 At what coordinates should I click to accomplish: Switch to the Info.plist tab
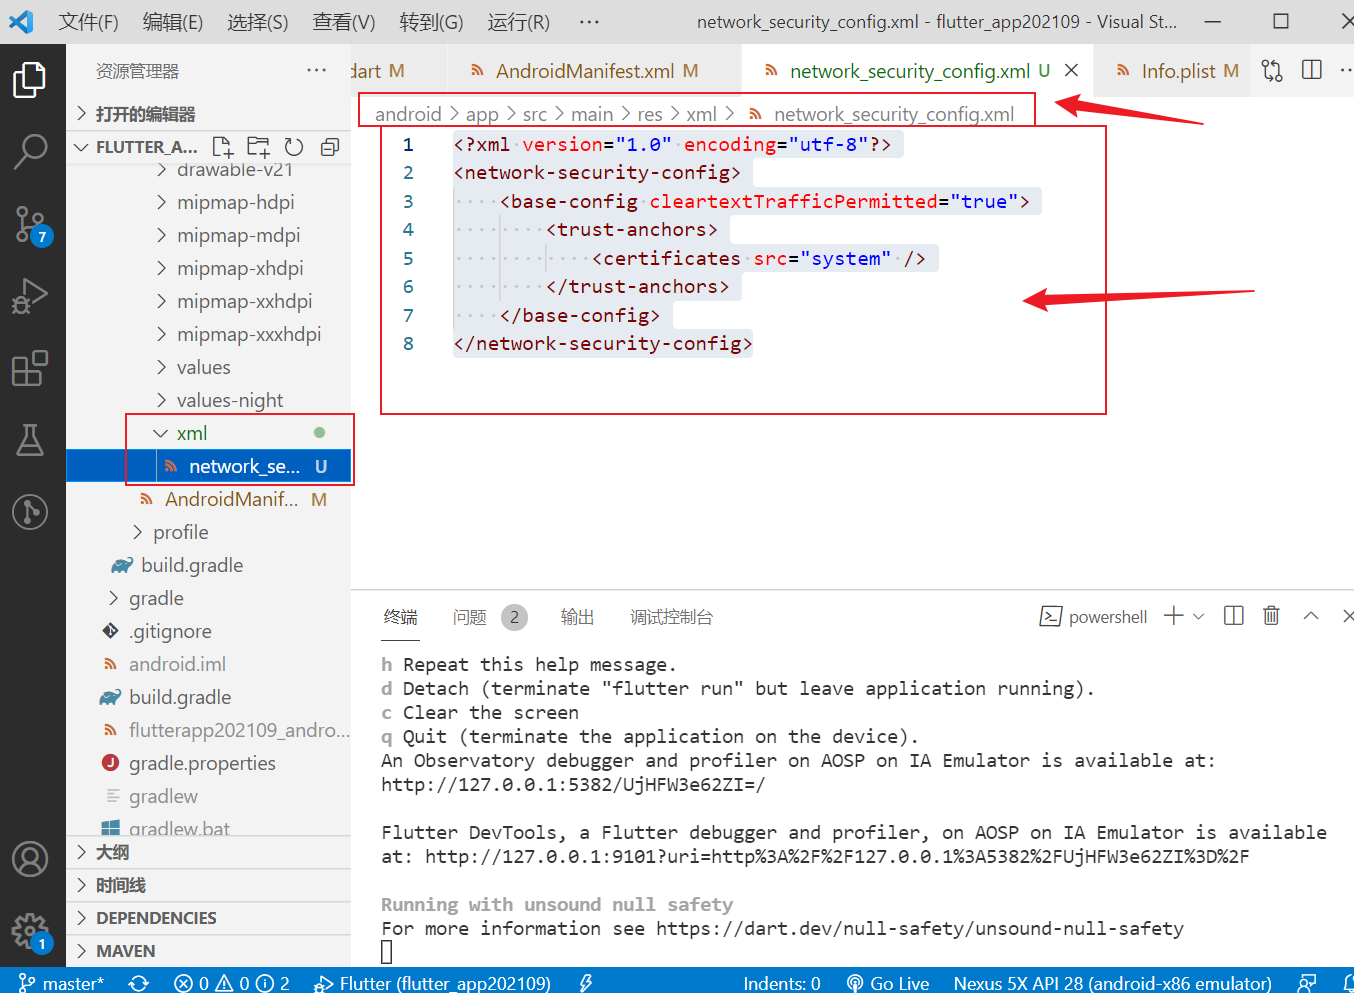pos(1177,70)
